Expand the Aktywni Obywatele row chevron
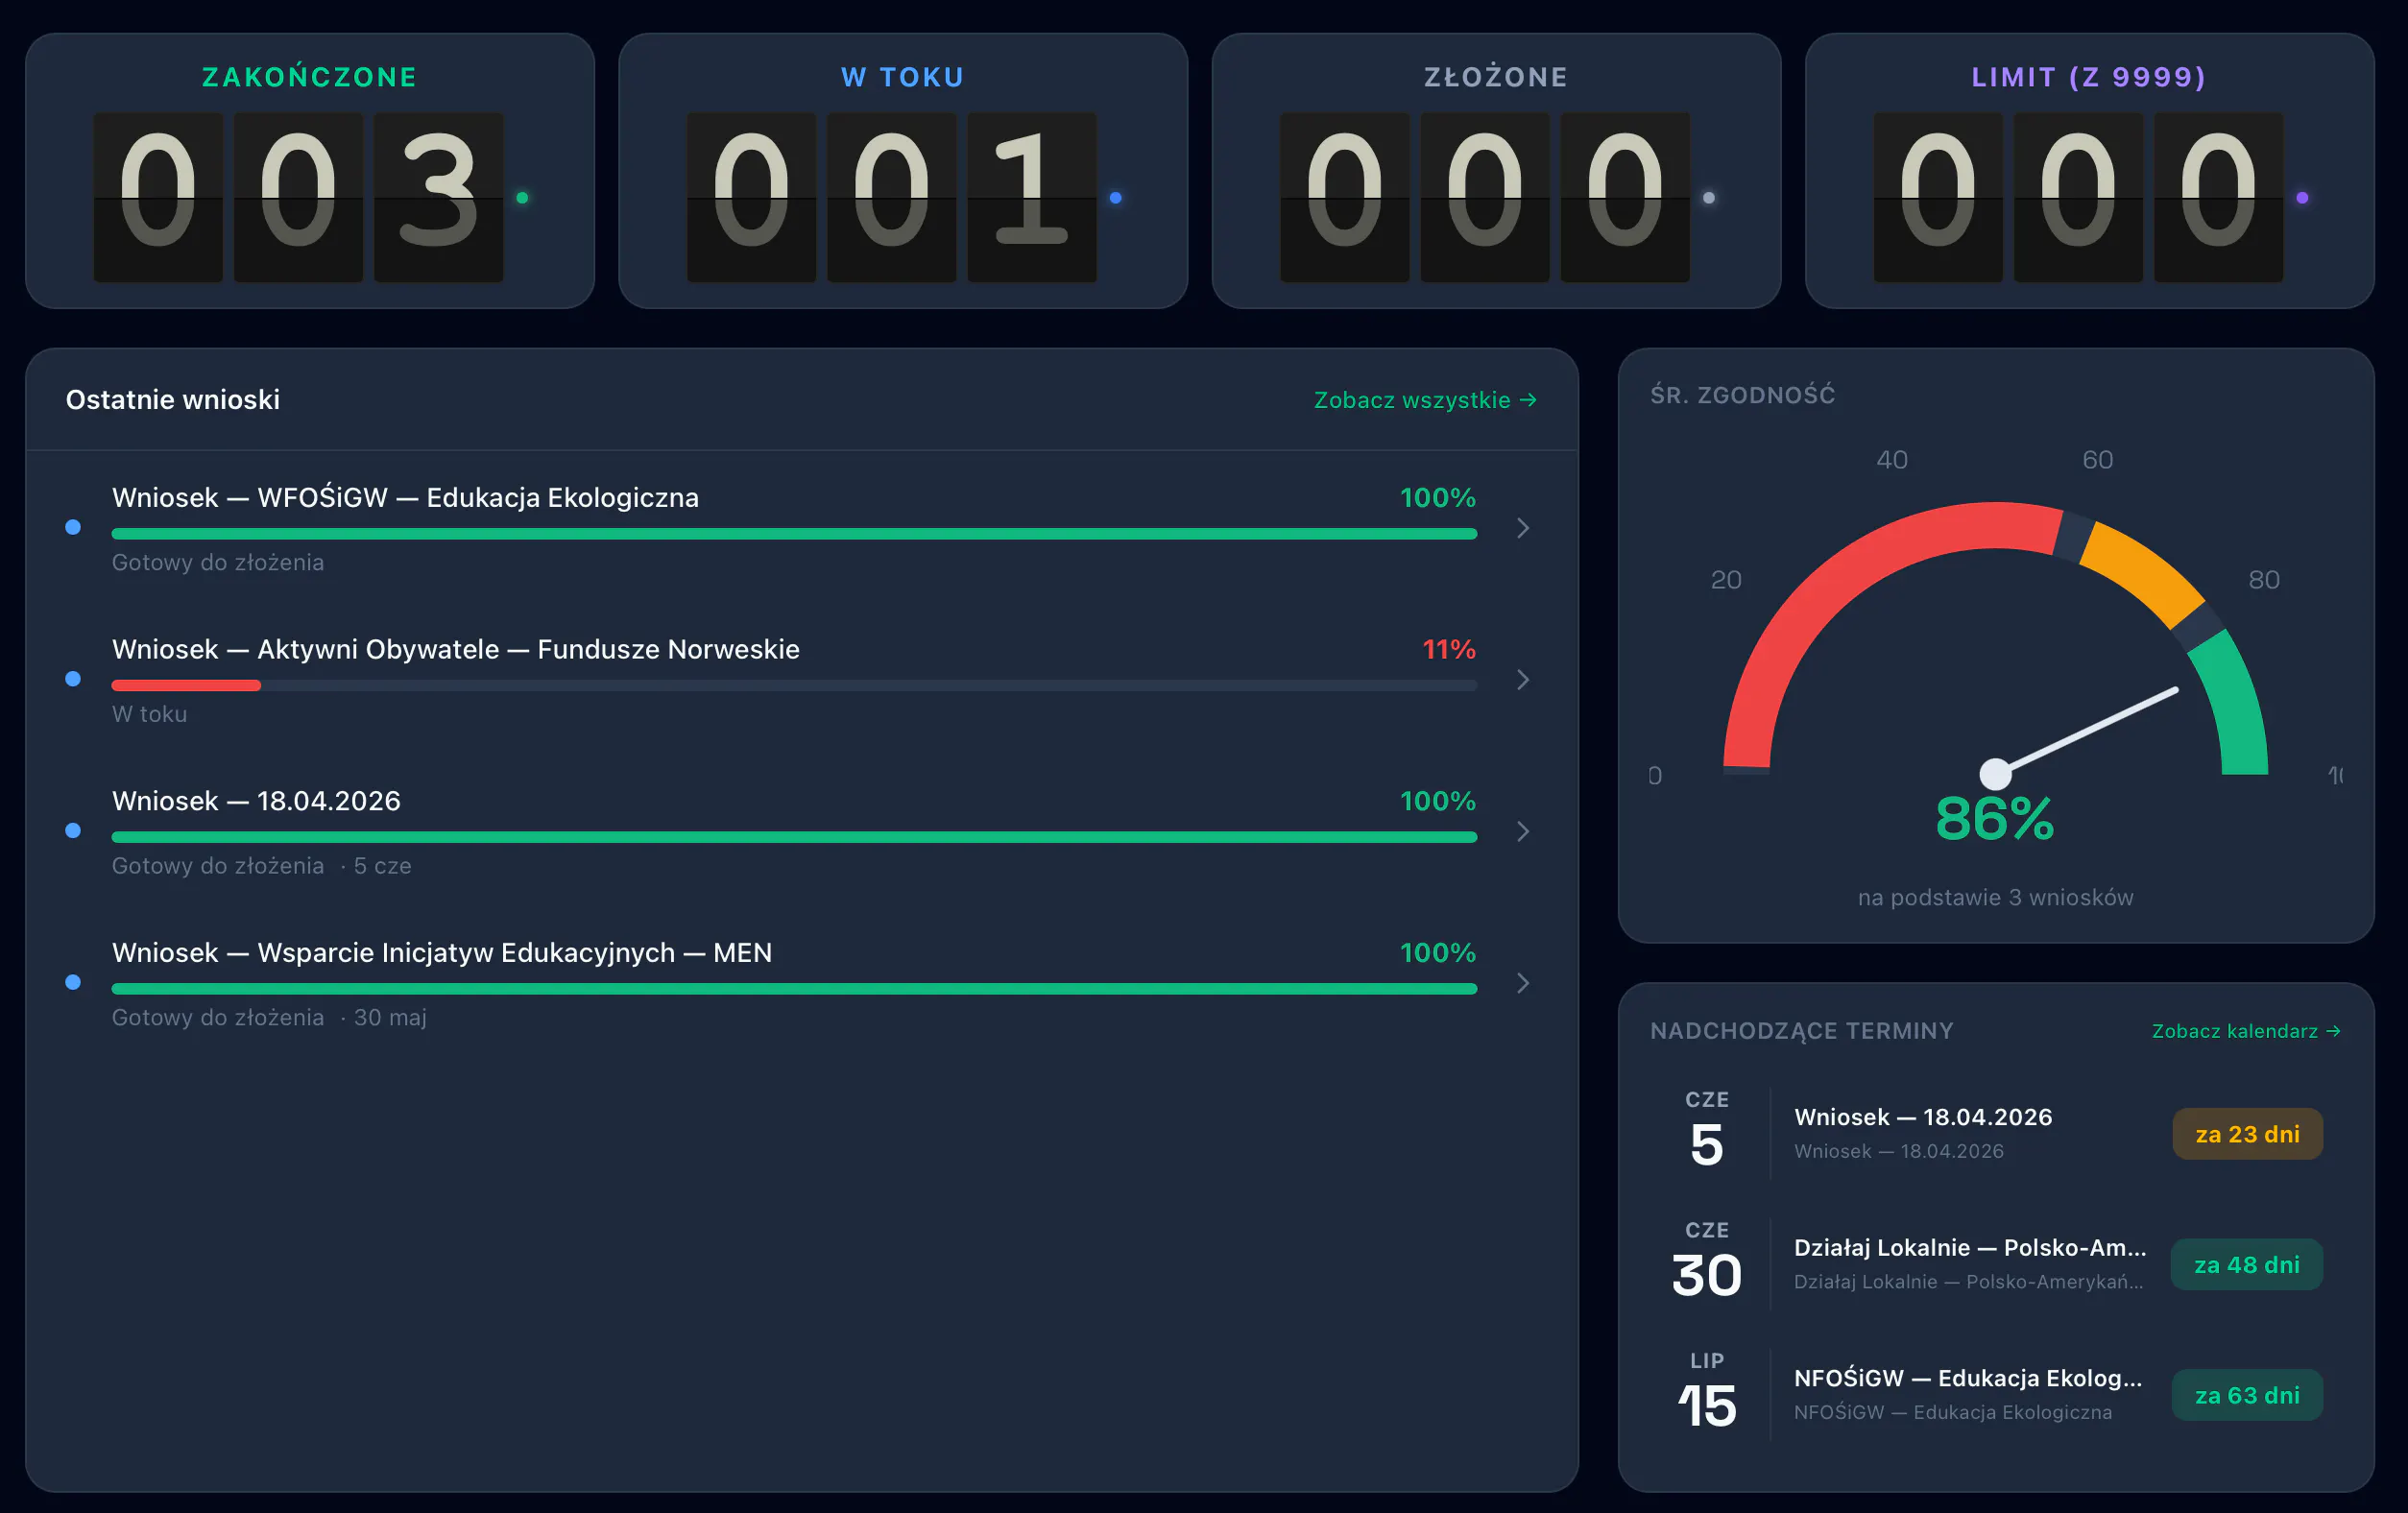Screen dimensions: 2408x1513 [1522, 680]
